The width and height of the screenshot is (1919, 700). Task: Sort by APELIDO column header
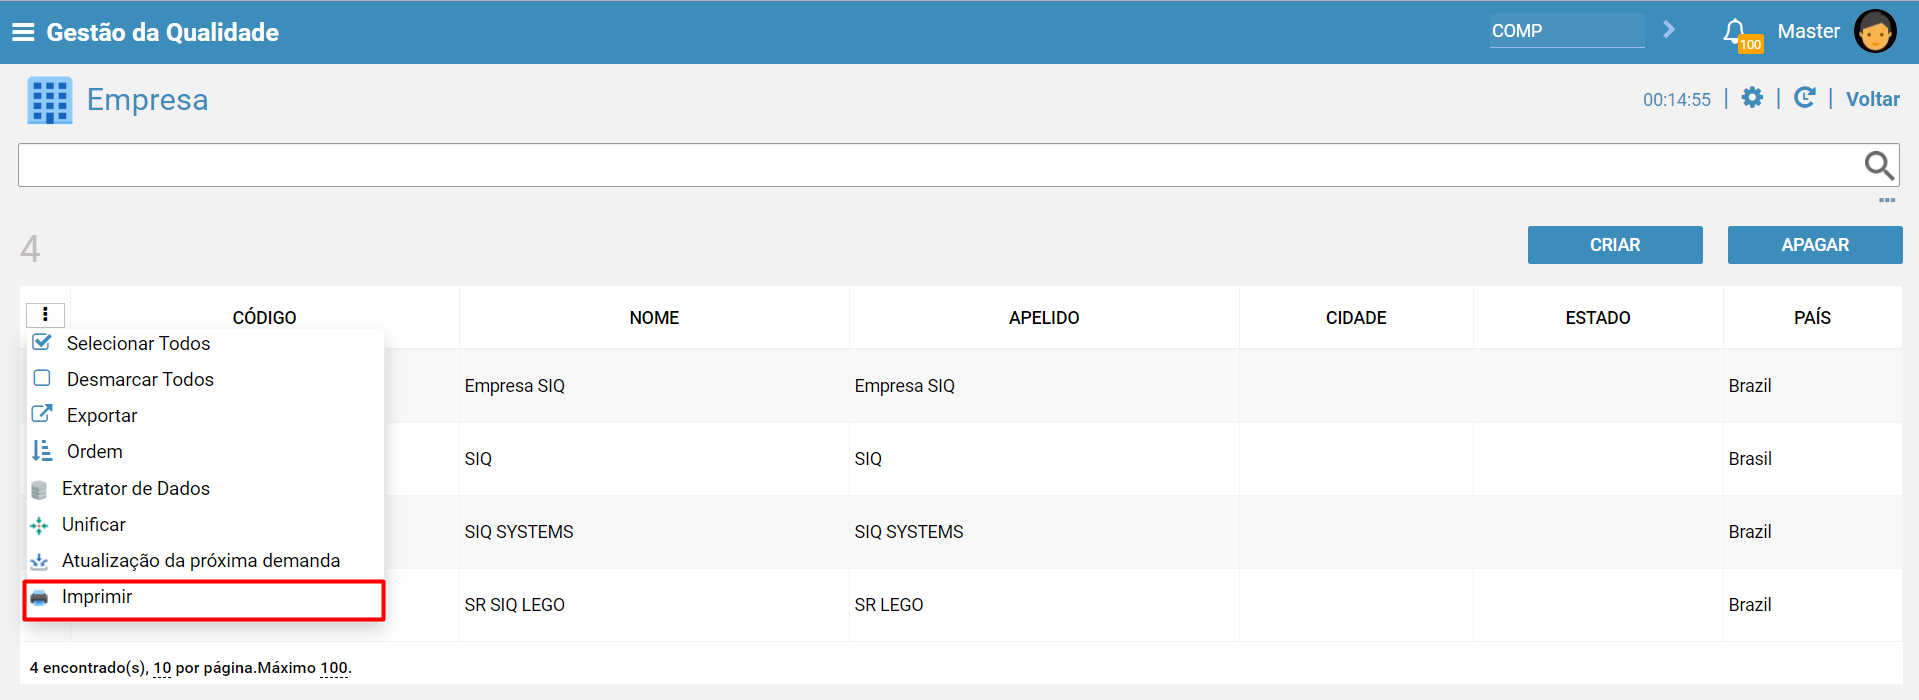click(x=1044, y=318)
